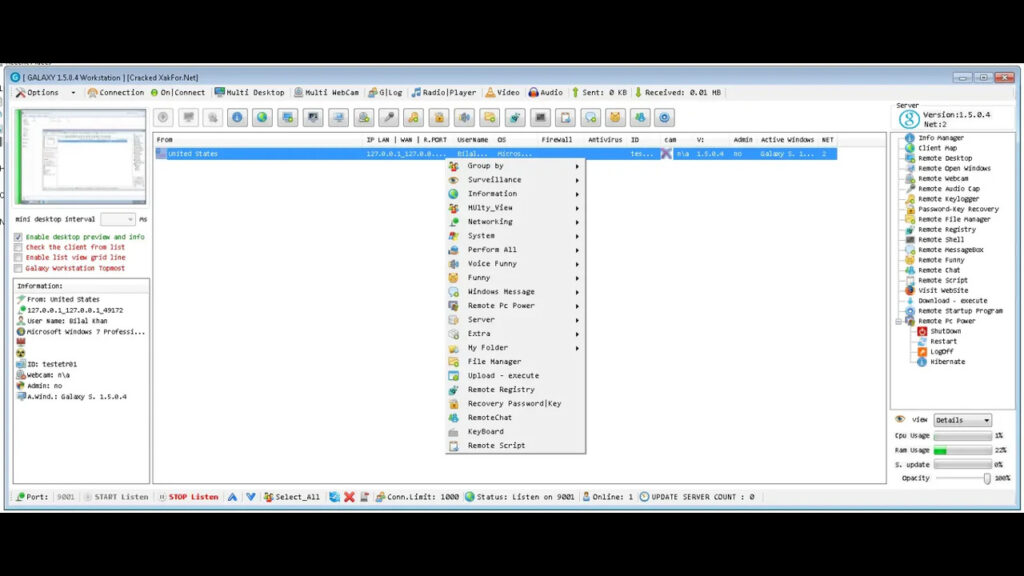Open the Options dropdown arrow

(73, 93)
